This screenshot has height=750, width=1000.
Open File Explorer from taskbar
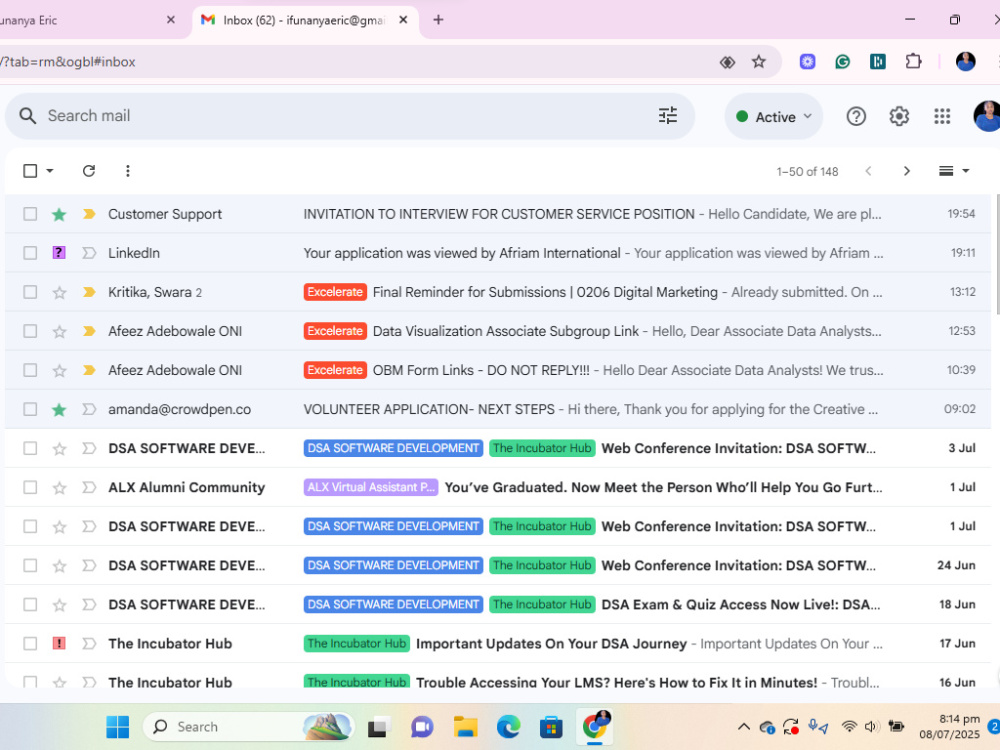pyautogui.click(x=466, y=726)
